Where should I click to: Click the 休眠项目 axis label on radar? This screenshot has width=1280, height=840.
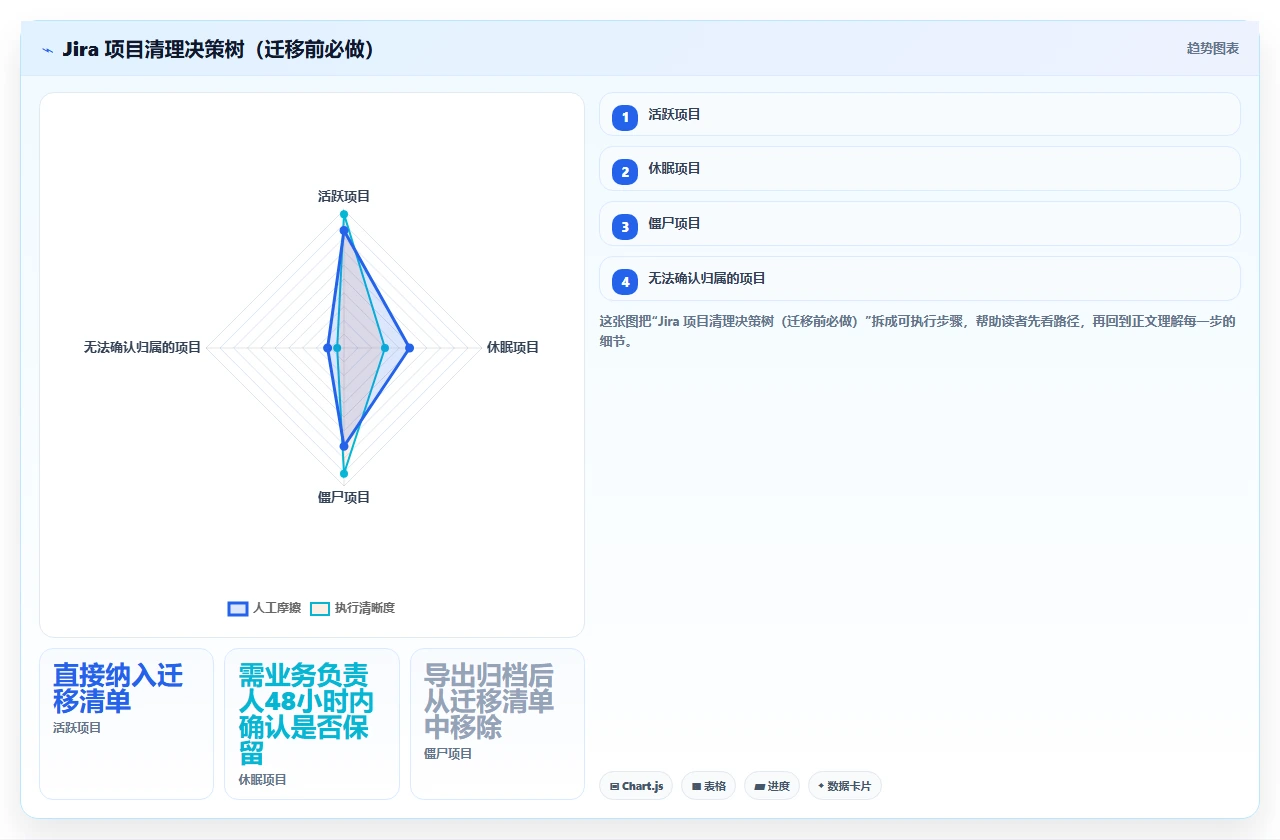pos(513,347)
